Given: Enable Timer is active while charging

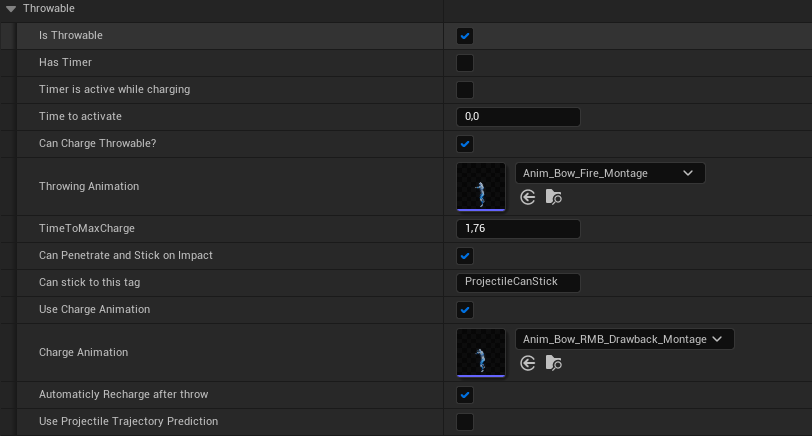Looking at the screenshot, I should pos(465,90).
